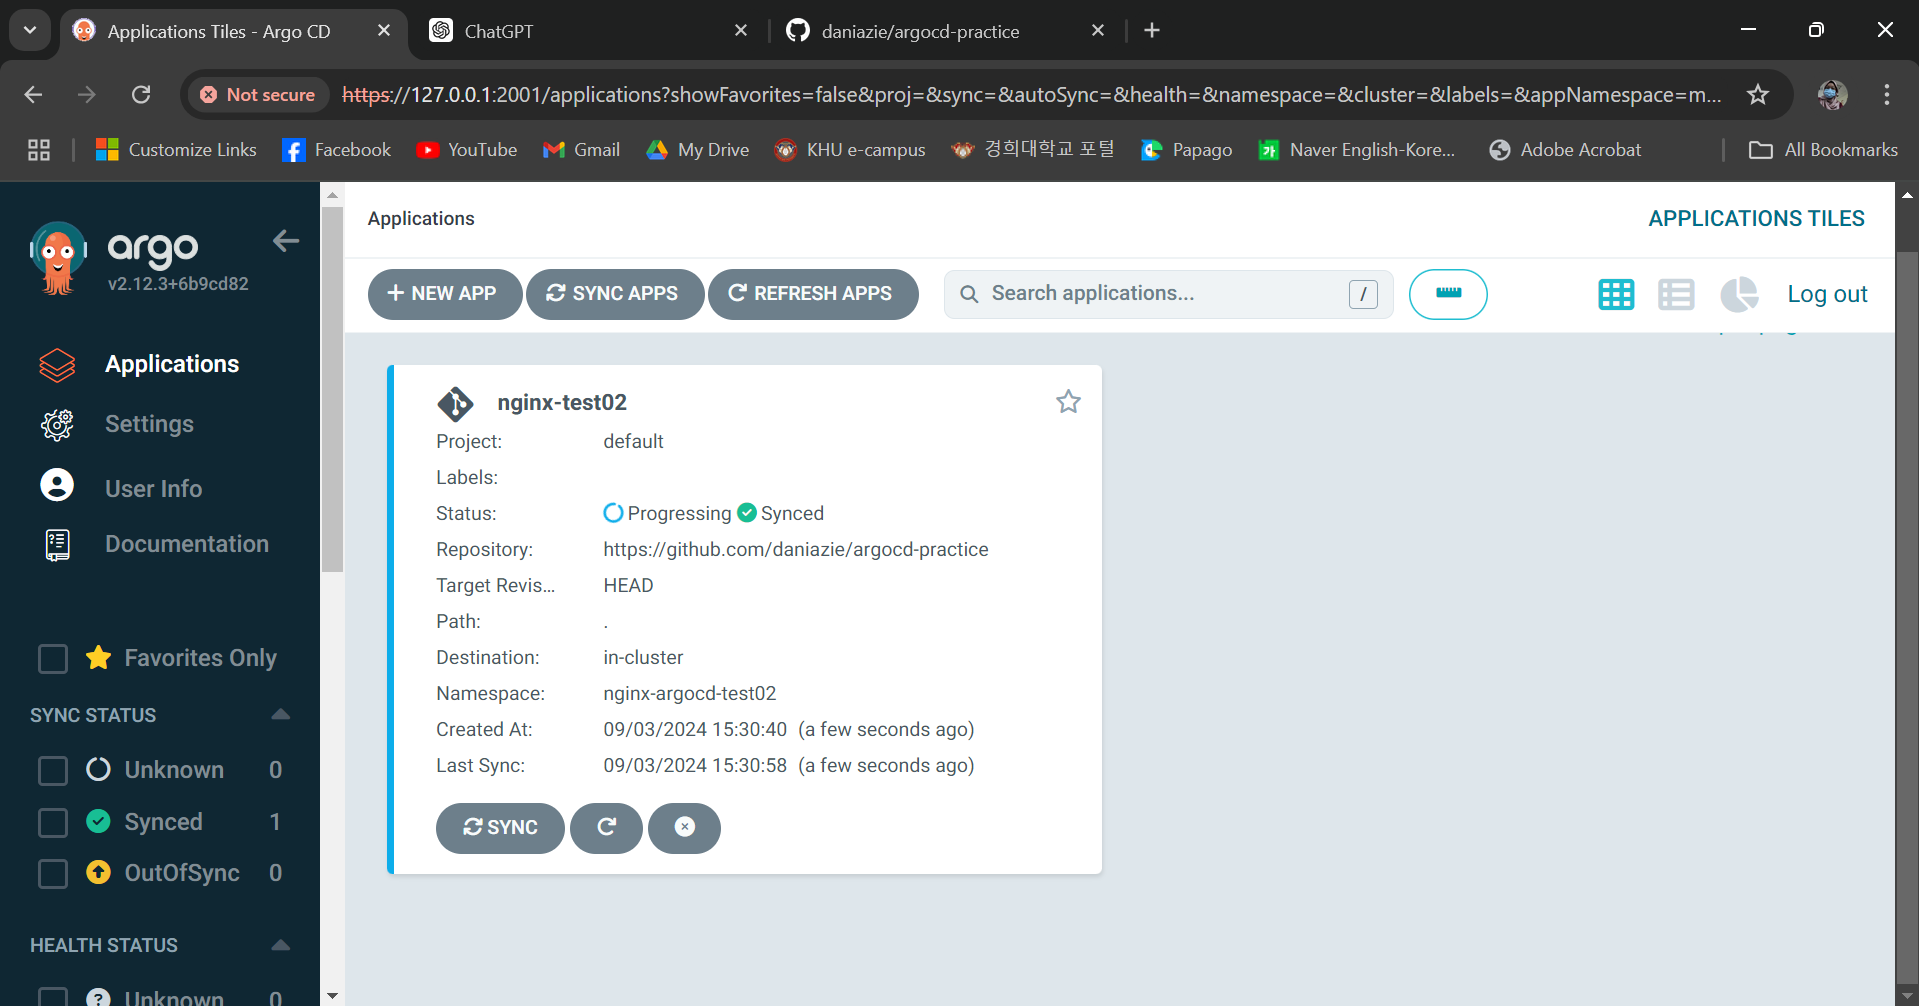
Task: Click the NEW APP button
Action: tap(444, 294)
